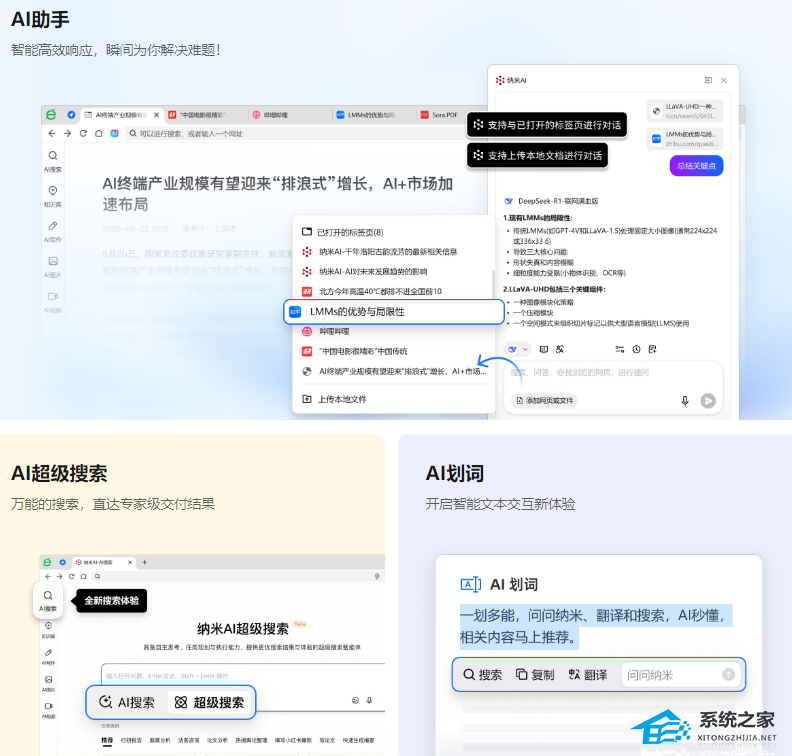The image size is (792, 756).
Task: Click the feedback icon in the 纳米AI panel header
Action: (708, 80)
